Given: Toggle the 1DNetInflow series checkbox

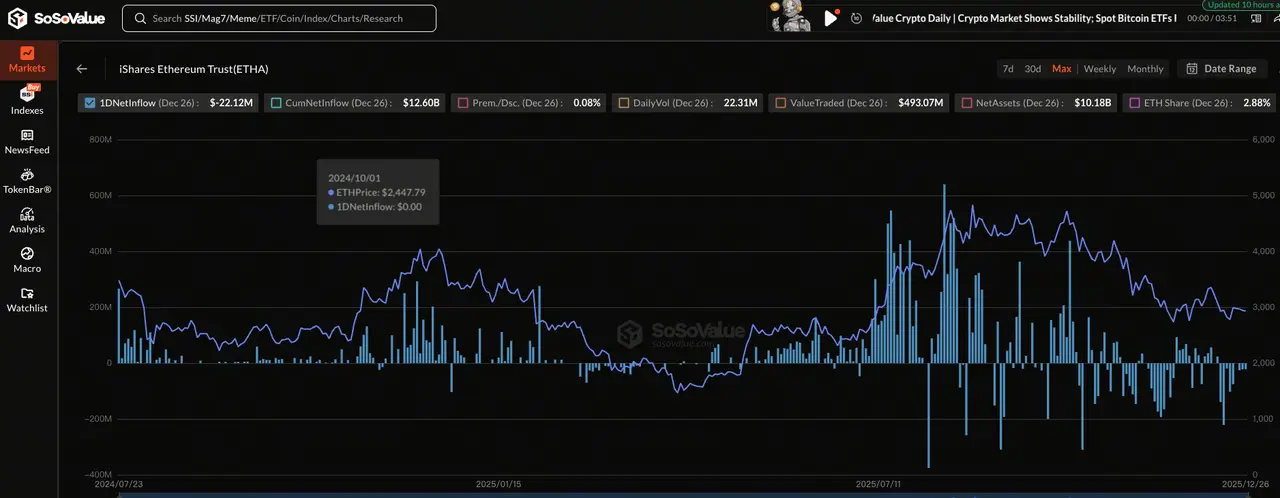Looking at the screenshot, I should coord(91,102).
